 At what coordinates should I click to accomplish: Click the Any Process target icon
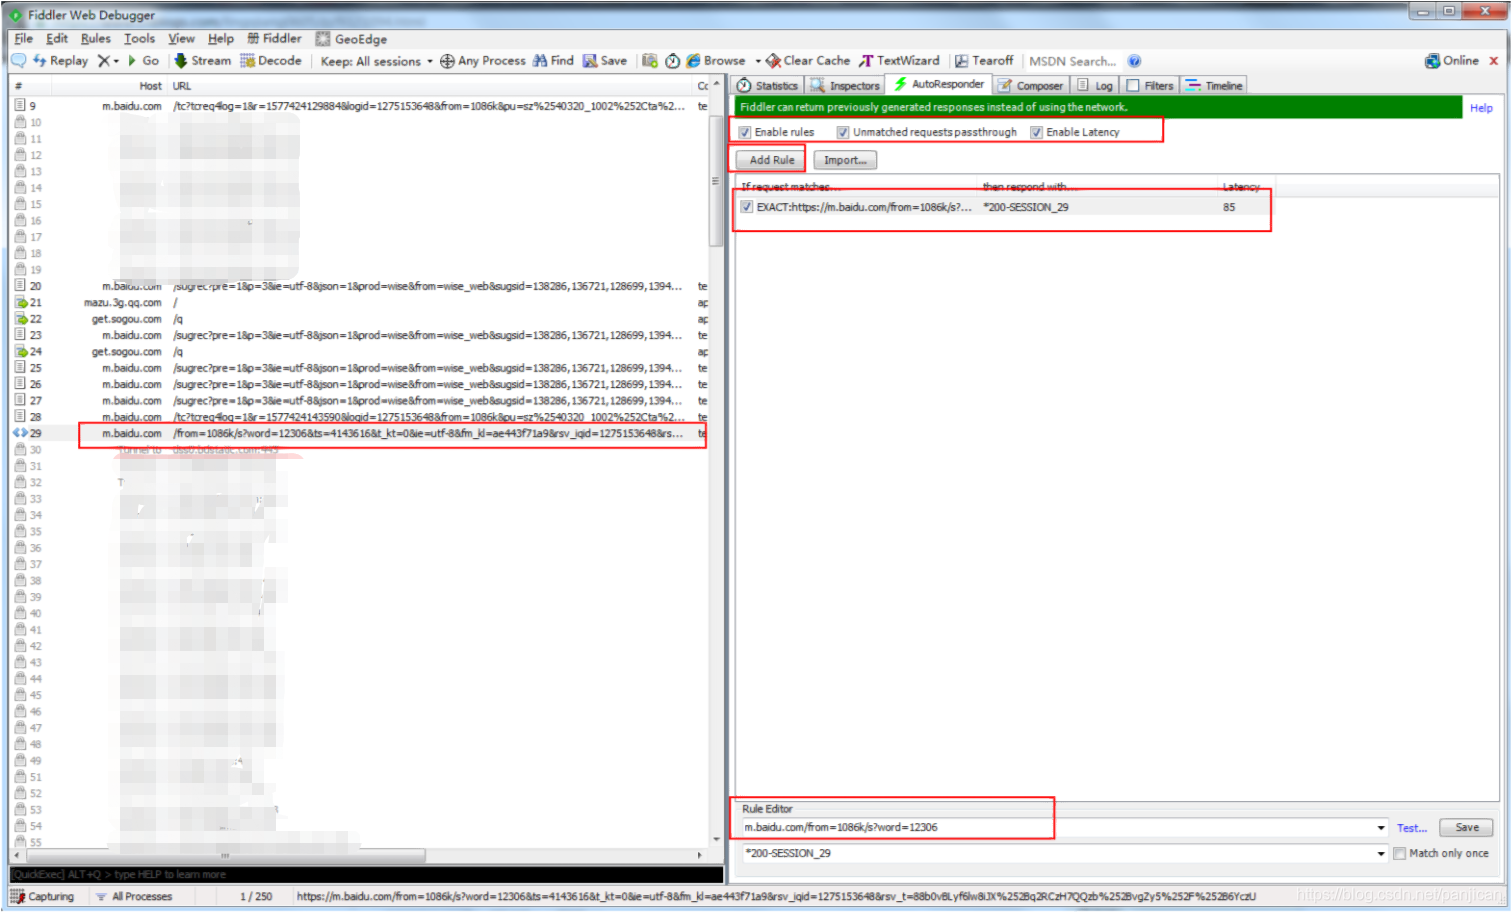(x=447, y=61)
